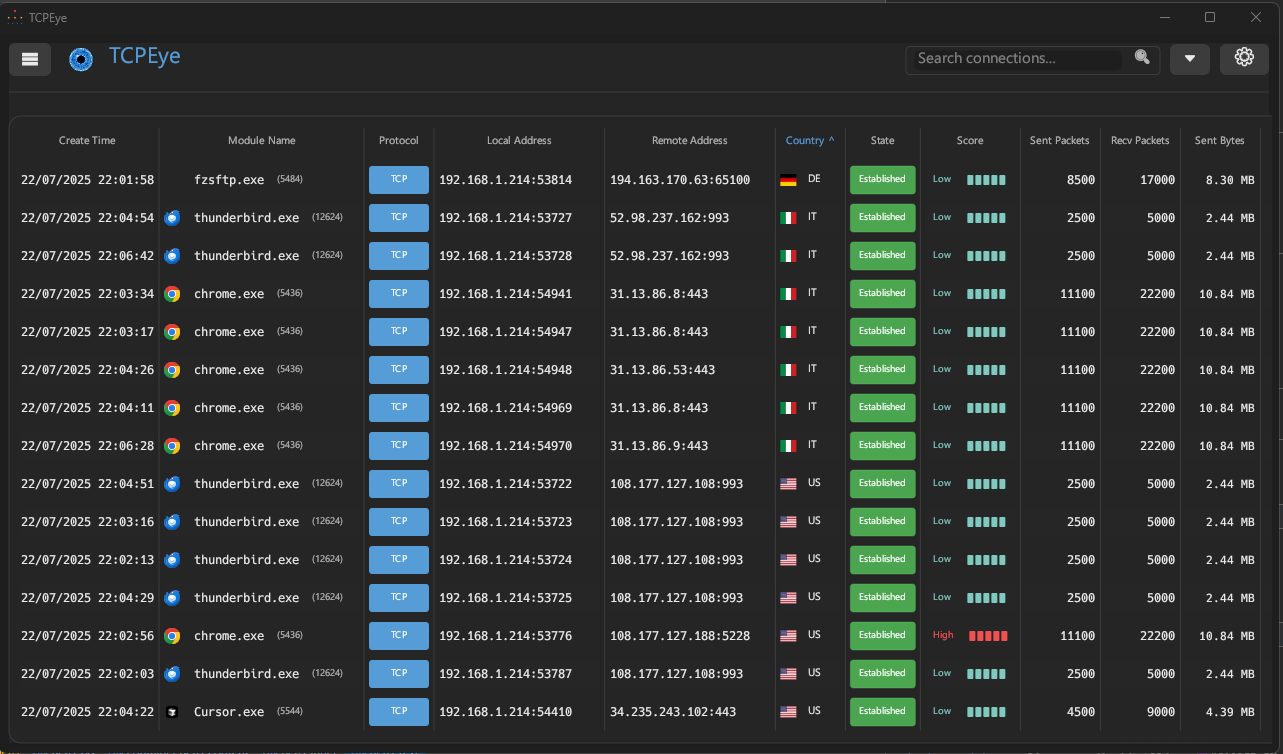Select remote address 194.163.170.63:65100

coord(680,180)
